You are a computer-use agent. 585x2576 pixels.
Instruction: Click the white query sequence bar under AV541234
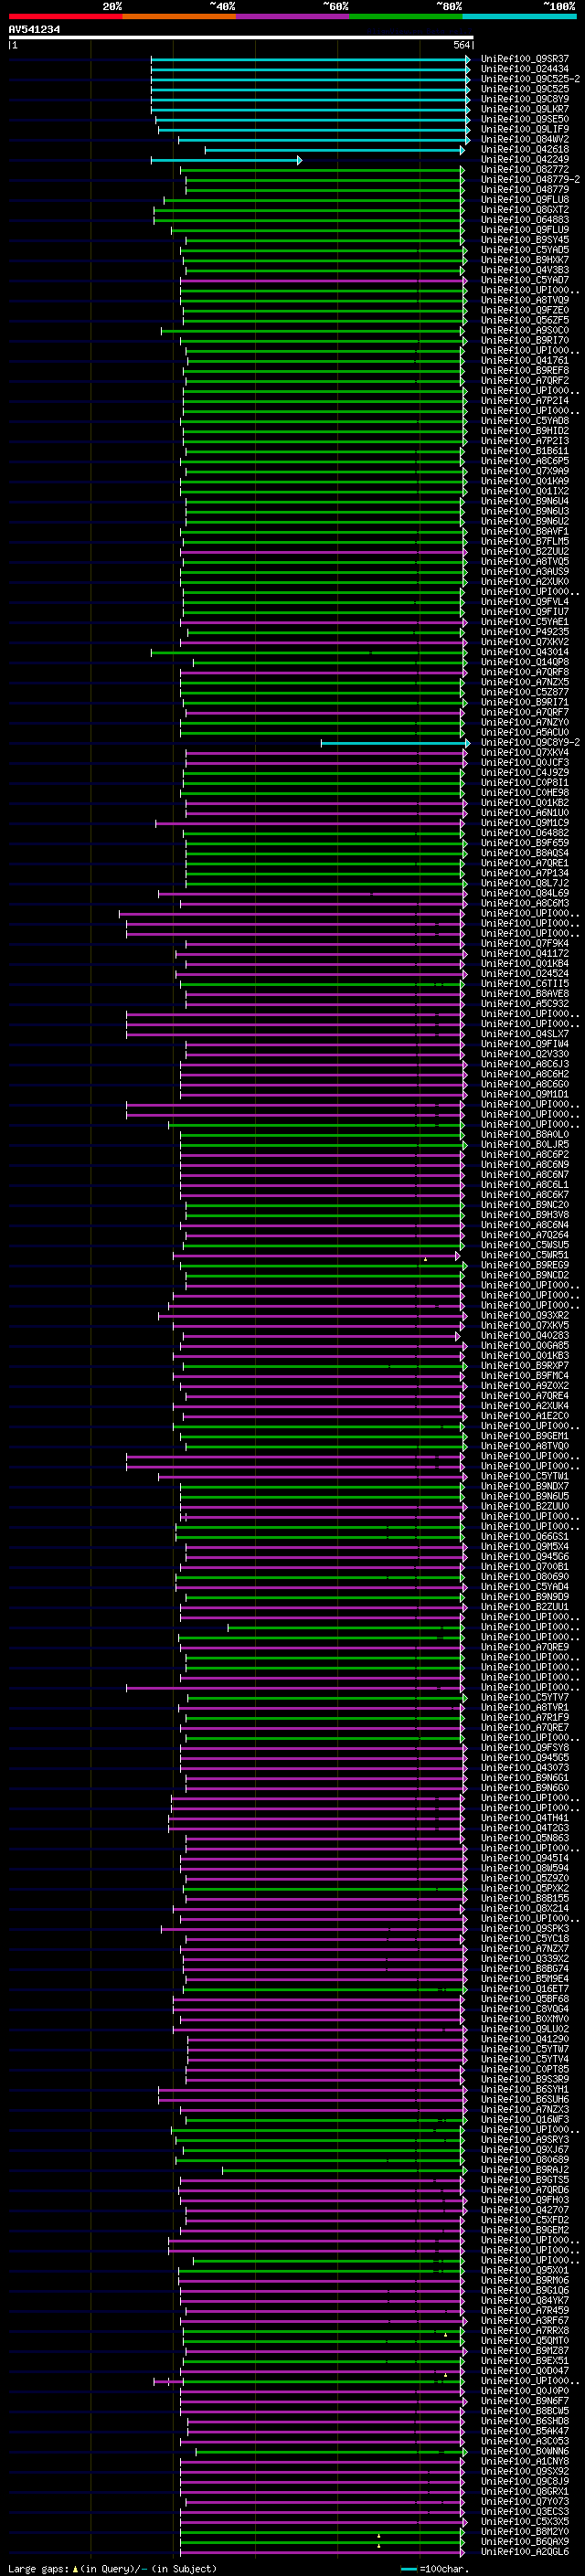(x=241, y=38)
